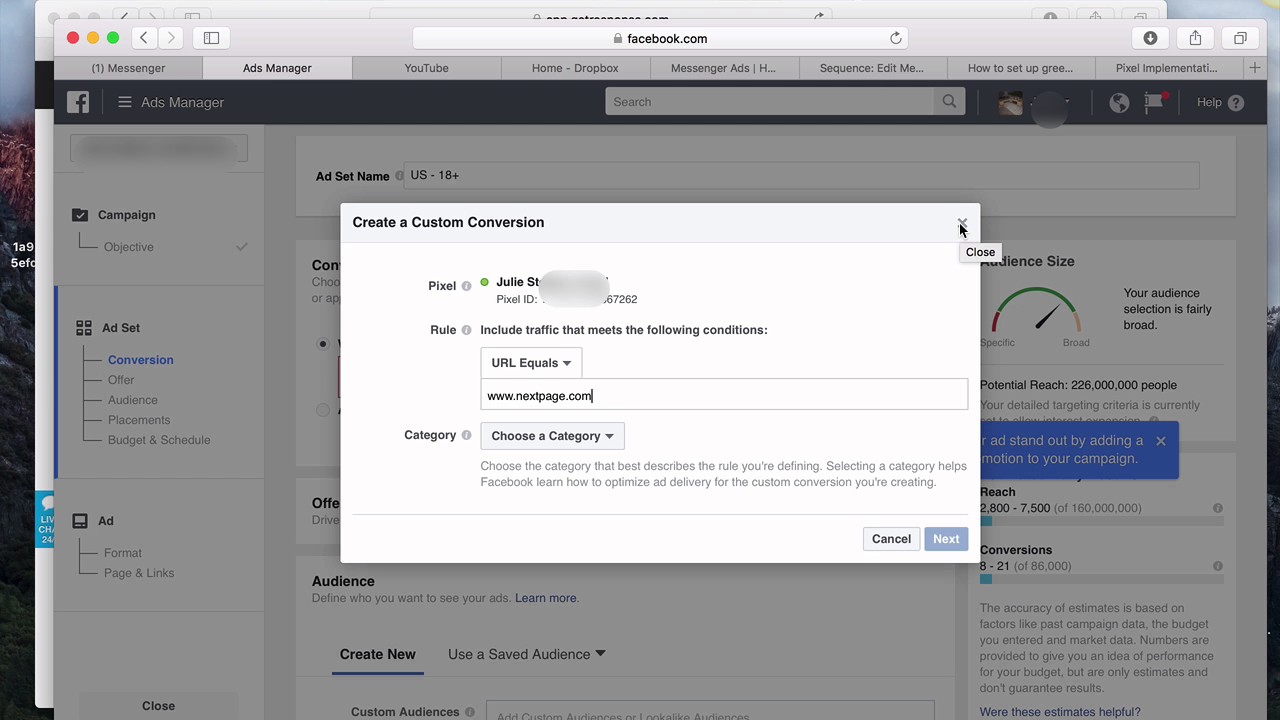Click the Custom Audiences info icon

pos(469,712)
